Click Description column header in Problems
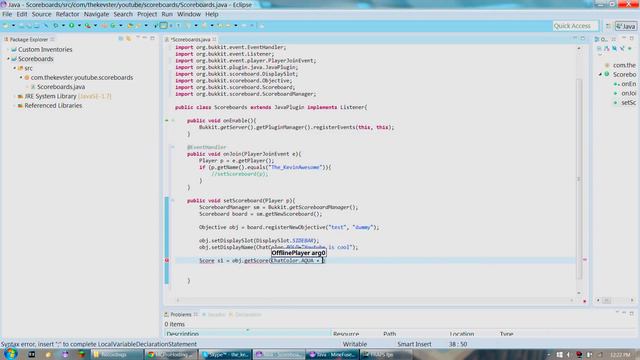640x360 pixels. 247,334
